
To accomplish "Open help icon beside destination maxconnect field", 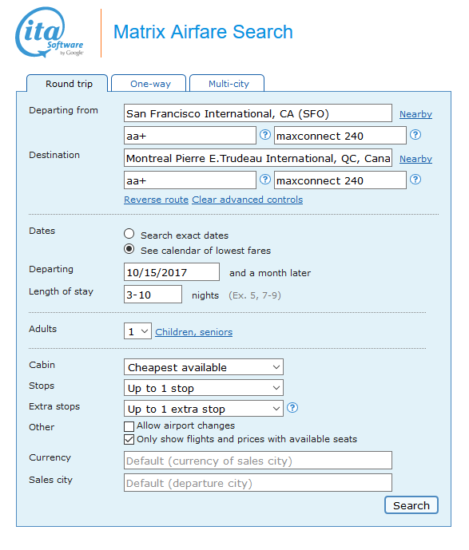I will [415, 180].
